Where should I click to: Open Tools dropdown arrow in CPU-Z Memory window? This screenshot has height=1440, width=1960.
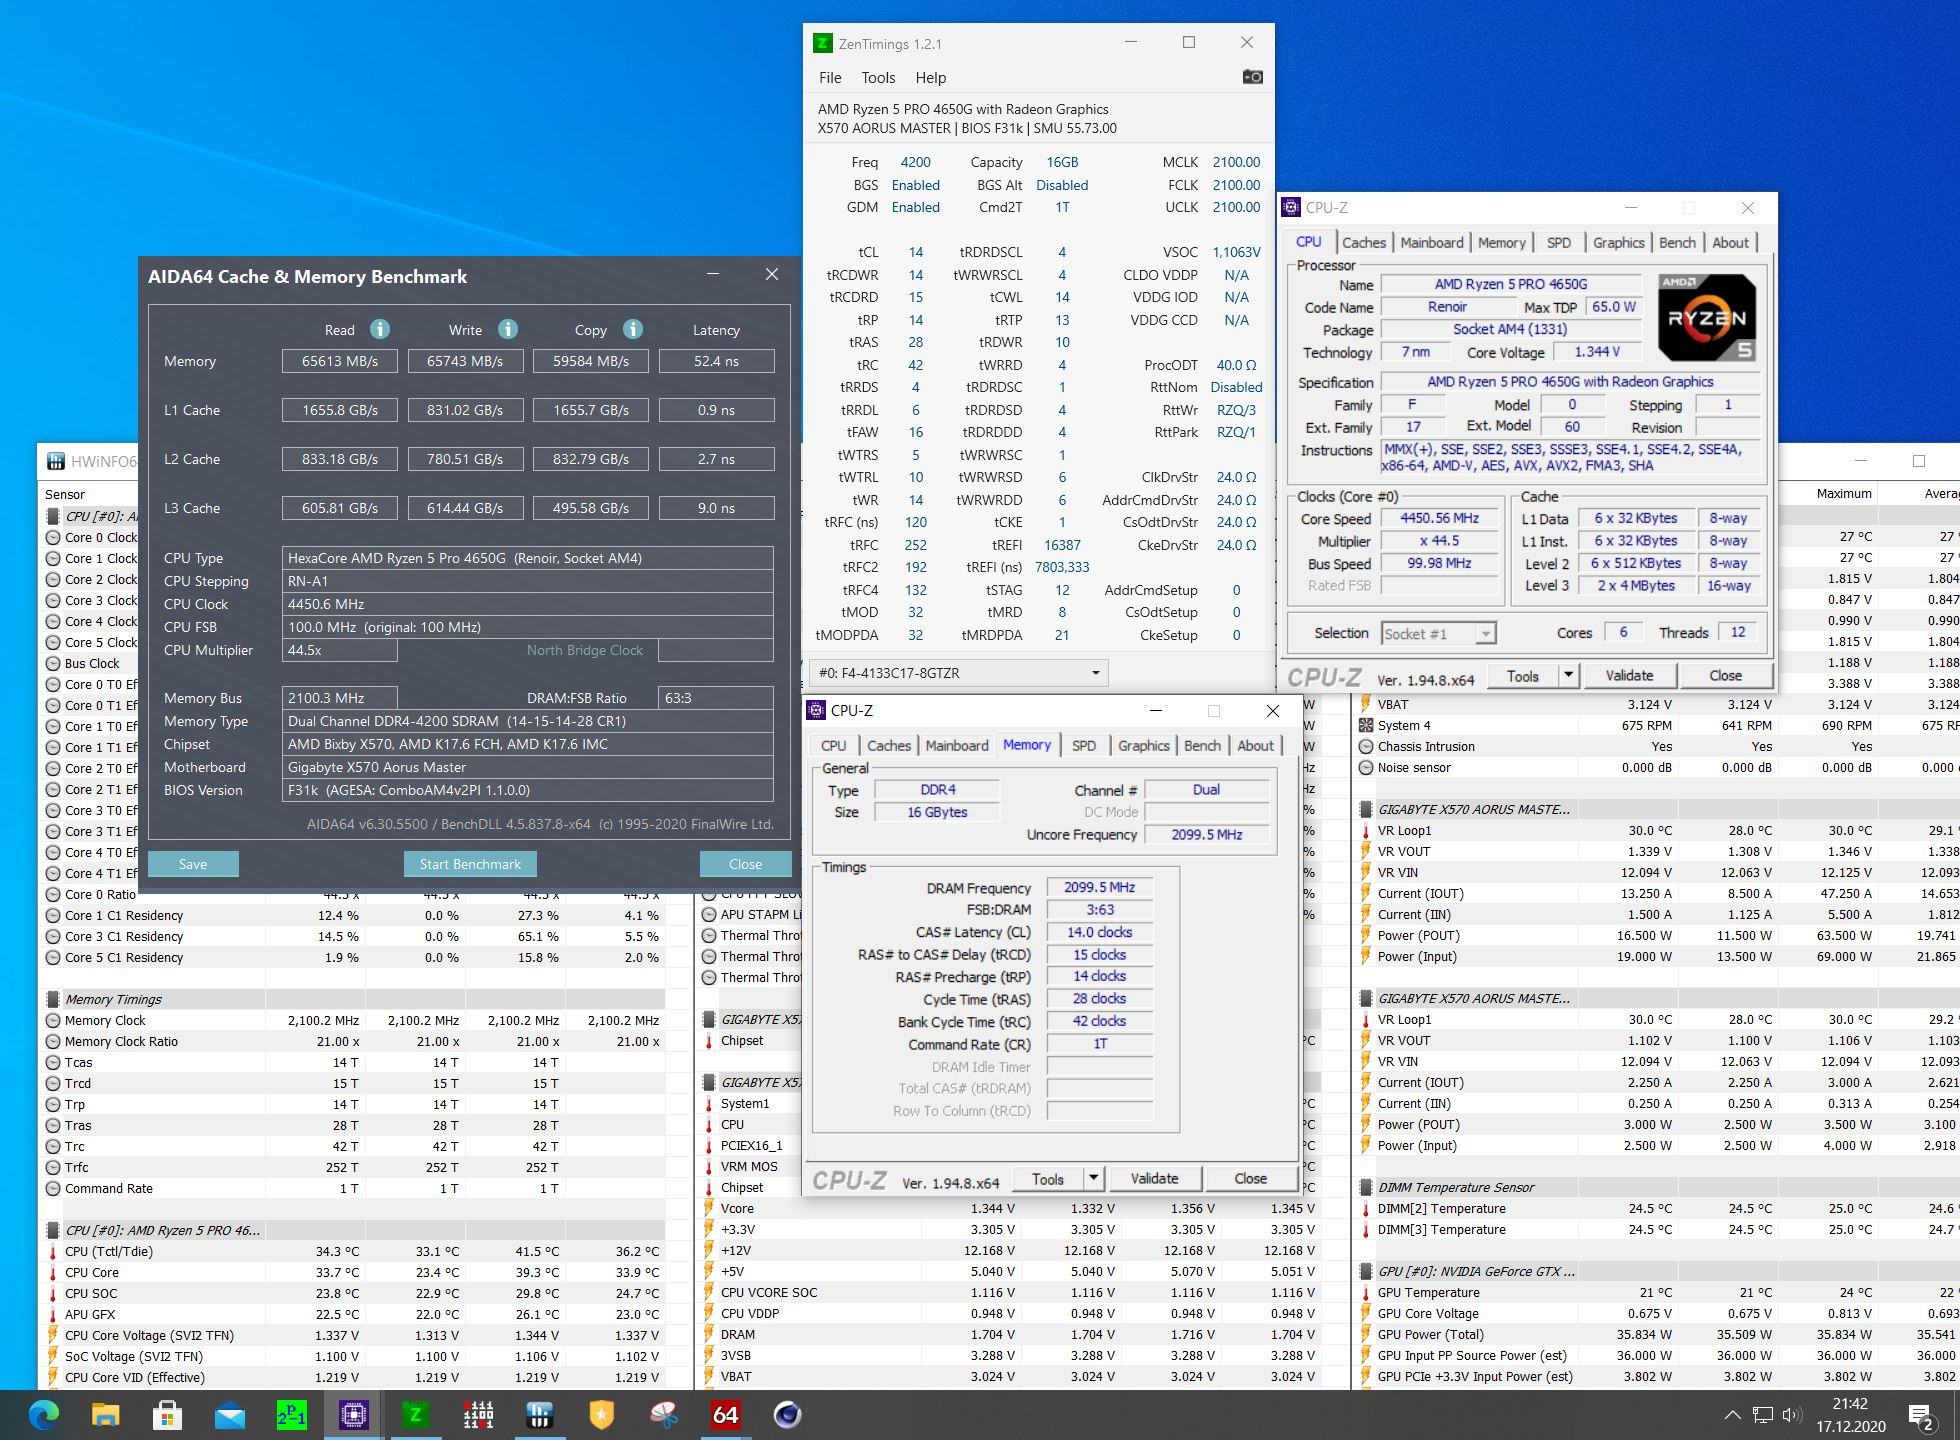[x=1093, y=1179]
